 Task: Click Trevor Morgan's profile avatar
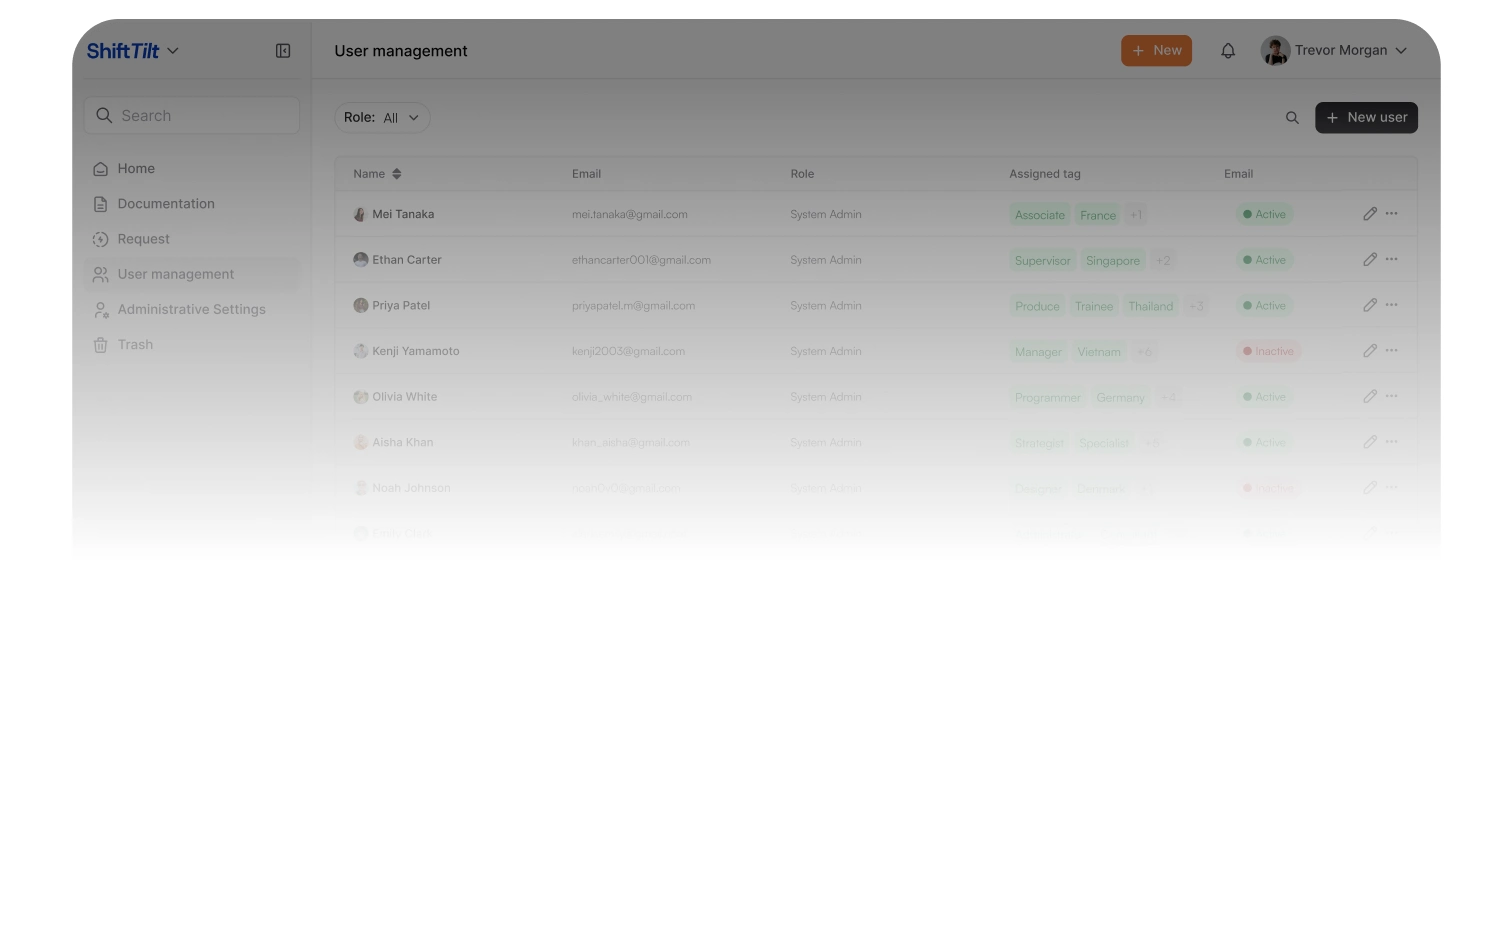[x=1275, y=51]
